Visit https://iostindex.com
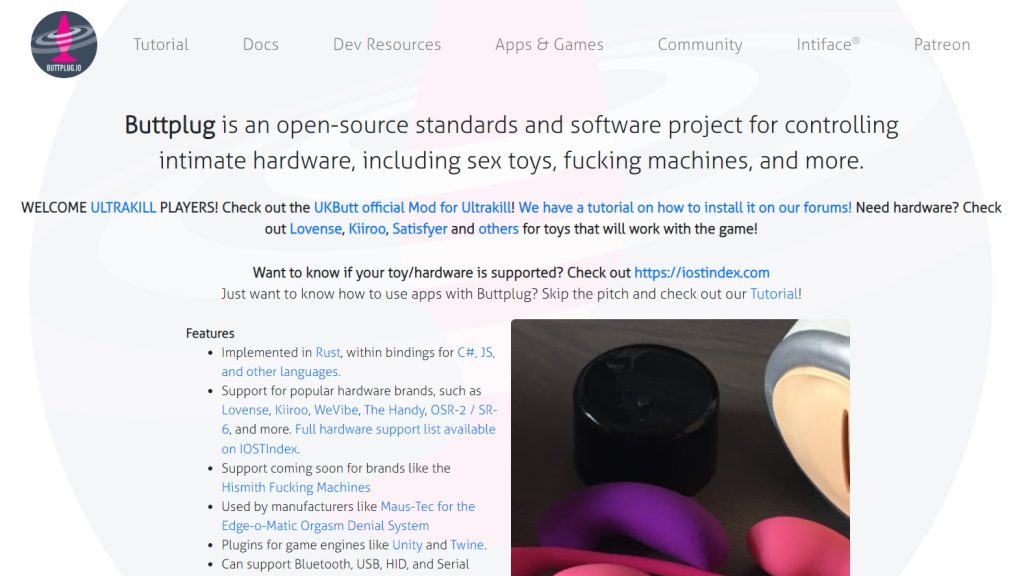Image resolution: width=1024 pixels, height=576 pixels. pyautogui.click(x=702, y=272)
